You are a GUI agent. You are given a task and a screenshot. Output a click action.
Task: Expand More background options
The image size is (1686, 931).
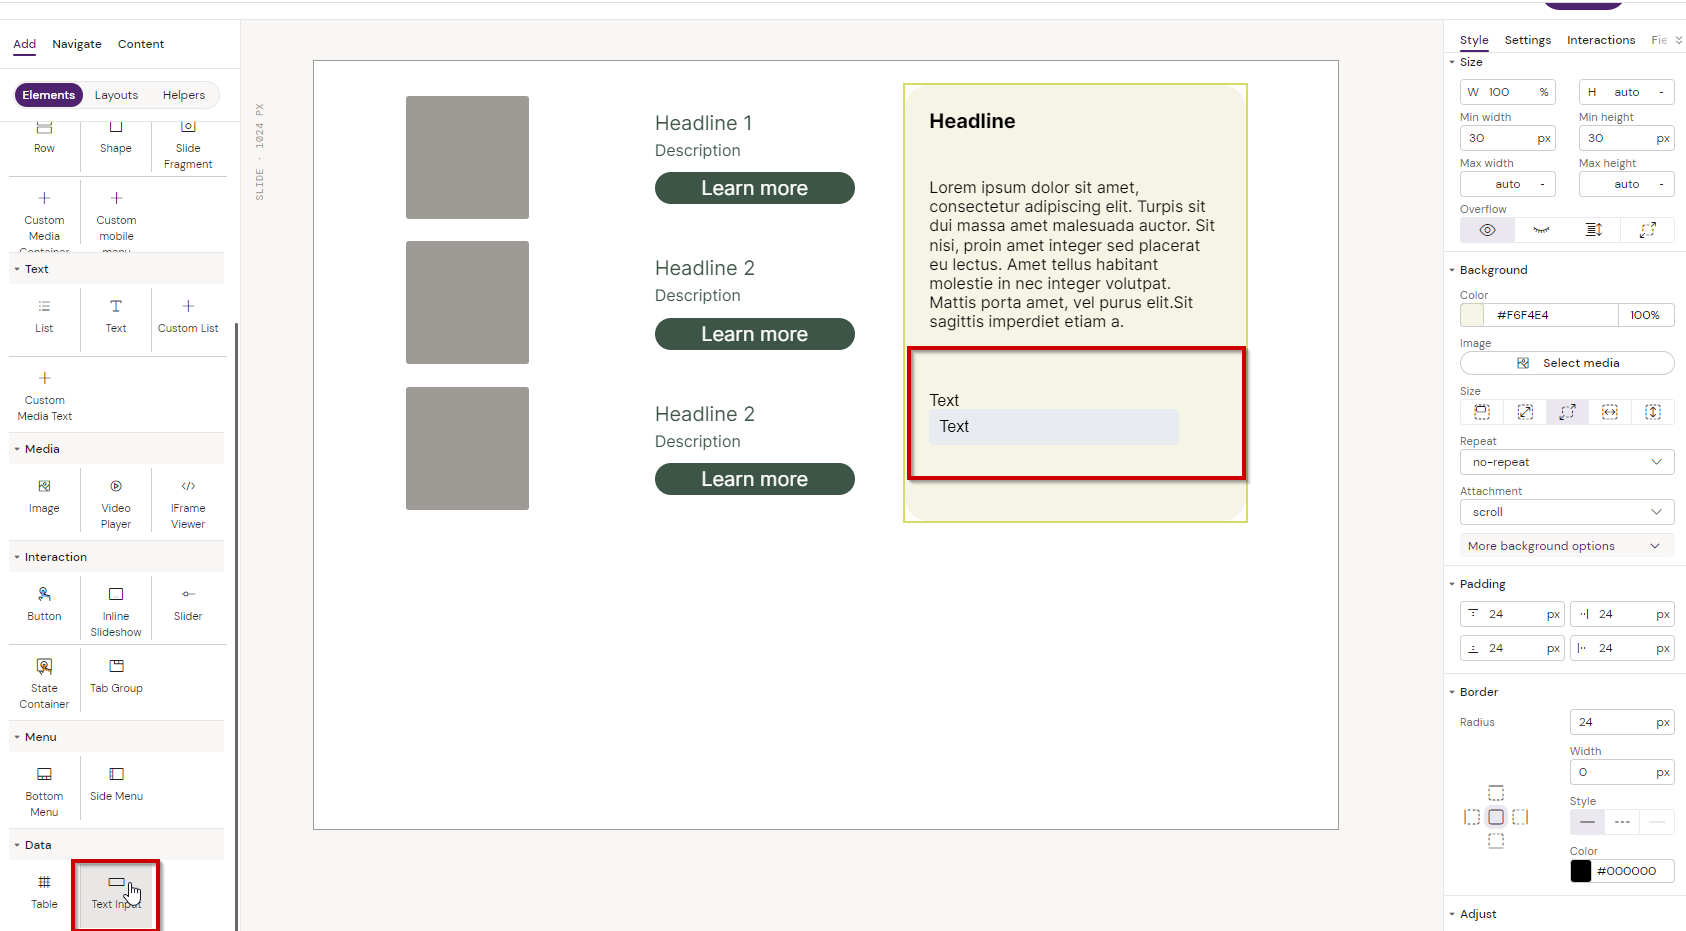pos(1566,546)
